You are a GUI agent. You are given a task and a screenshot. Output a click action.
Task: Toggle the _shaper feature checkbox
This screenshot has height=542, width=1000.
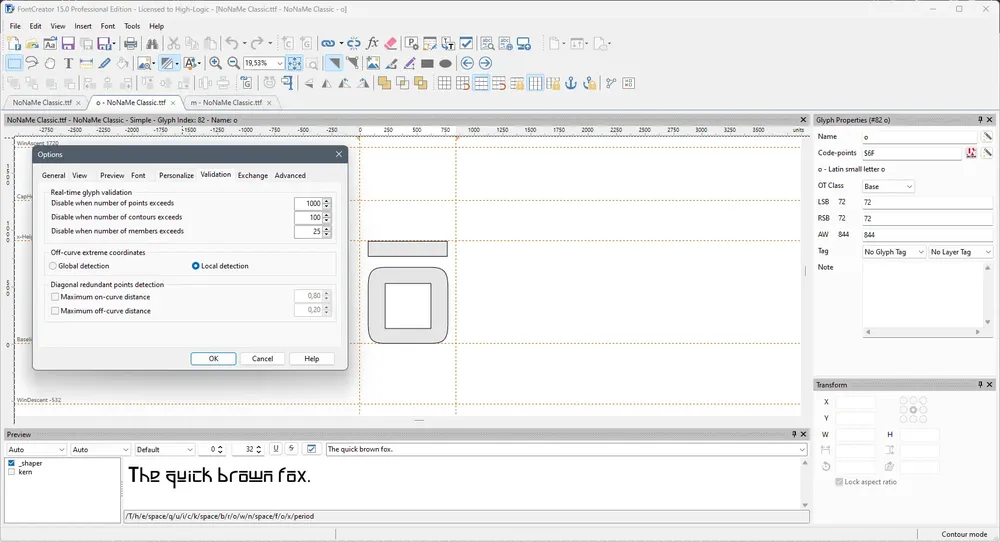pos(11,463)
